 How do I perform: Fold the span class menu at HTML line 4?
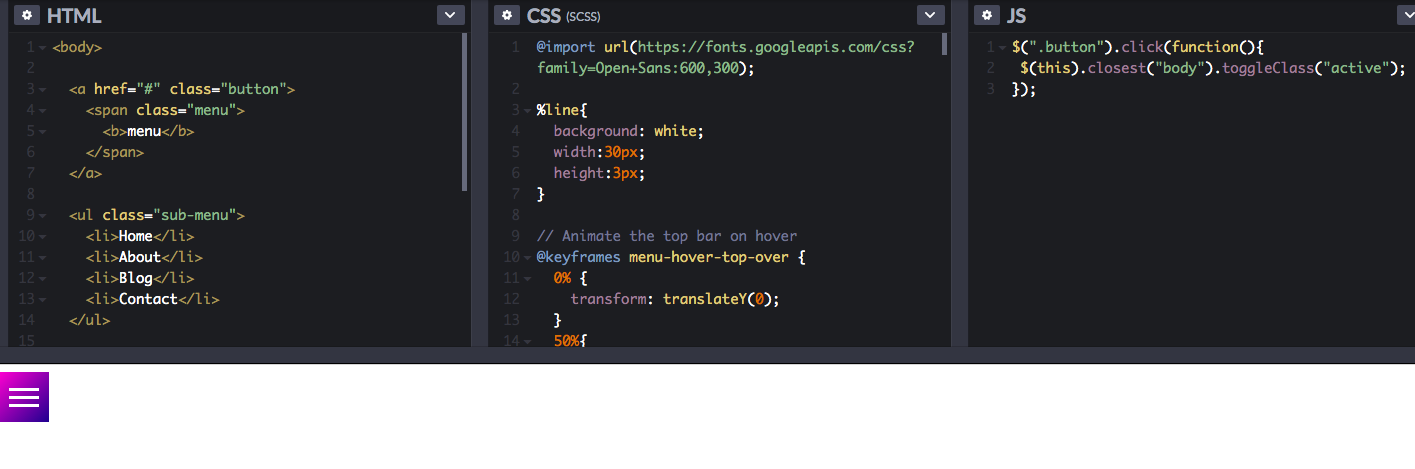(43, 111)
